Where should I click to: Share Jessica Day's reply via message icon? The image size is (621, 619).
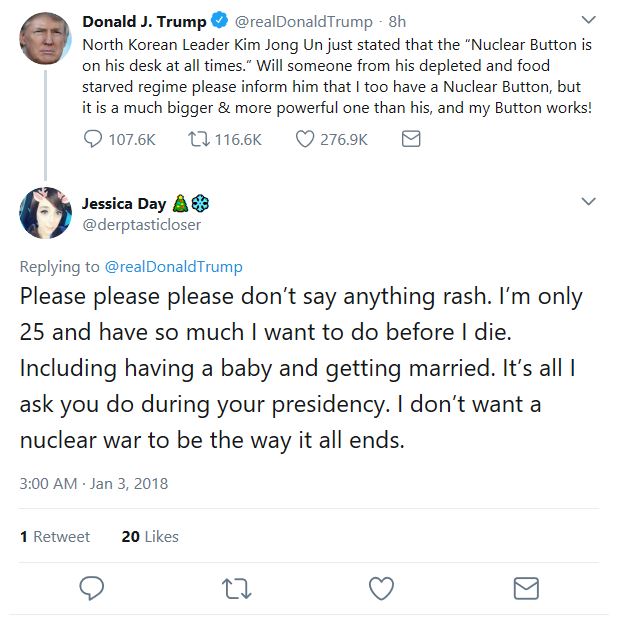pos(526,588)
